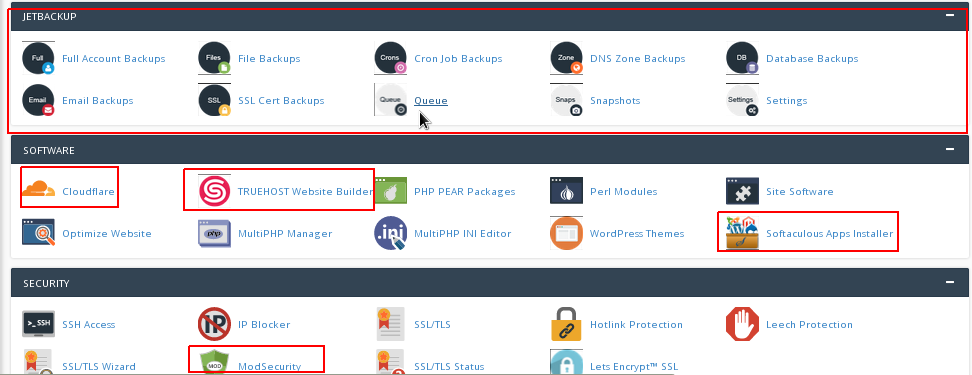Open the SSL Cert Backups icon
972x375 pixels.
pyautogui.click(x=214, y=100)
